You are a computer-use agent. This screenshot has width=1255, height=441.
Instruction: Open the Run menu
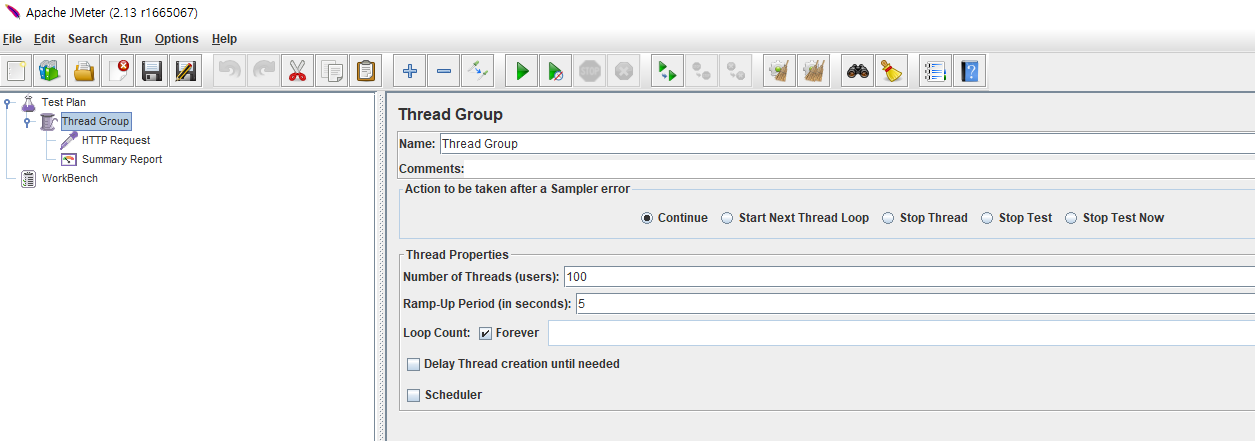[x=130, y=39]
